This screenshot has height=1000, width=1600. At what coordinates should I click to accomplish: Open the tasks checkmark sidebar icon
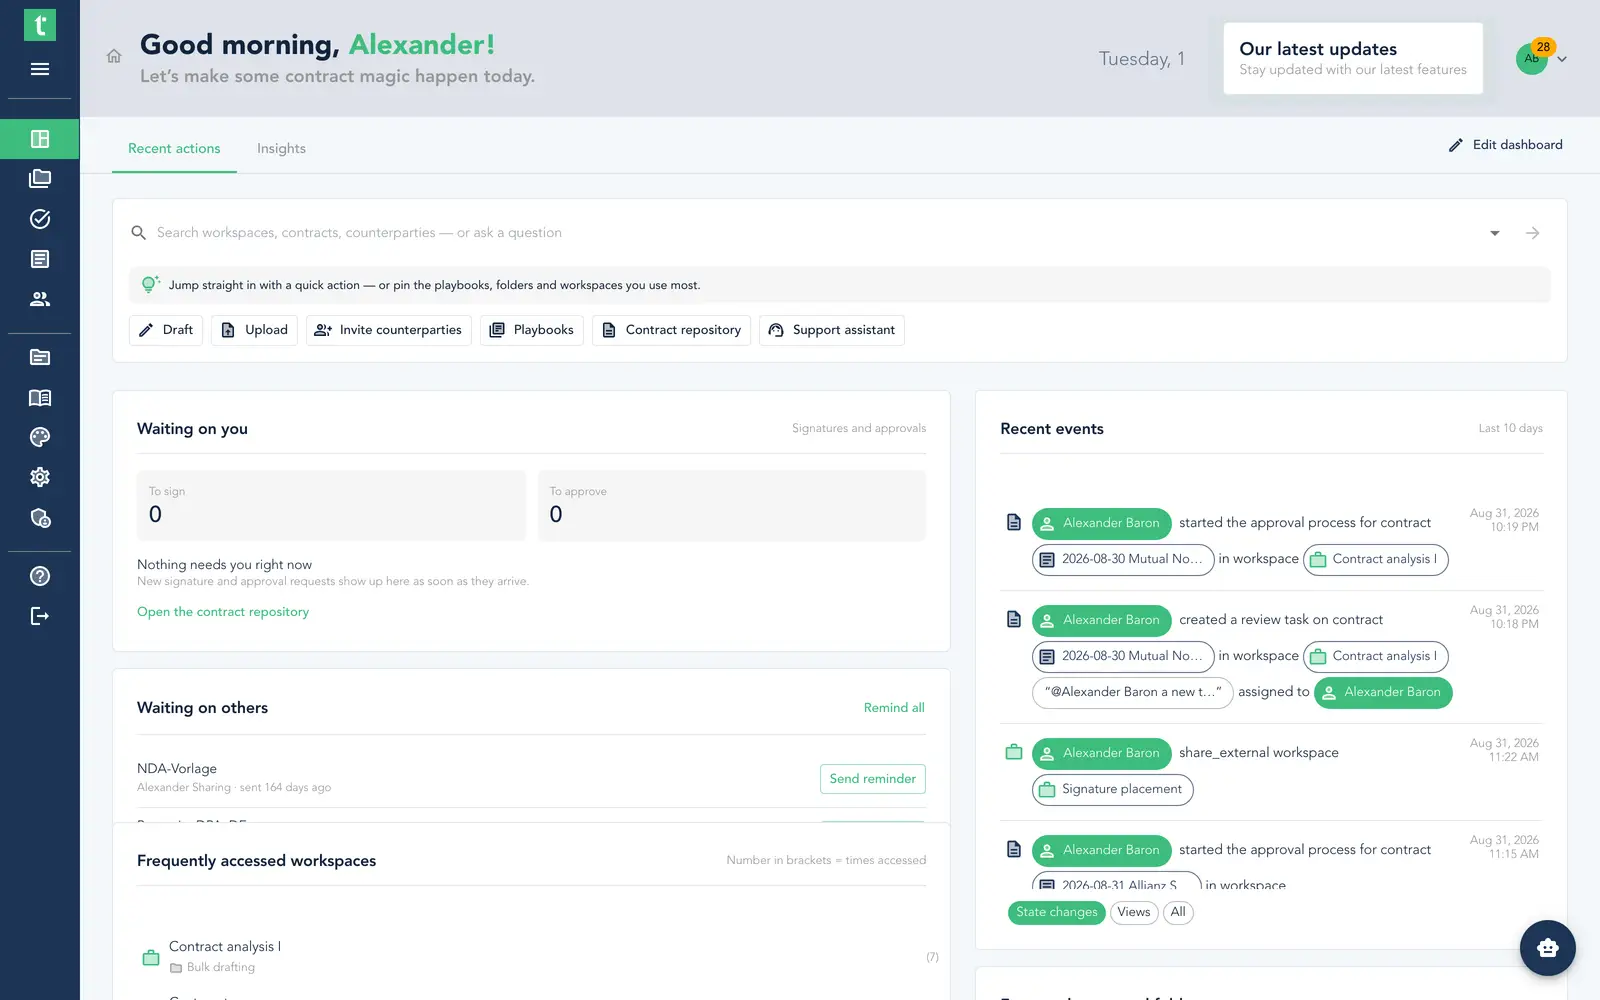[x=40, y=219]
